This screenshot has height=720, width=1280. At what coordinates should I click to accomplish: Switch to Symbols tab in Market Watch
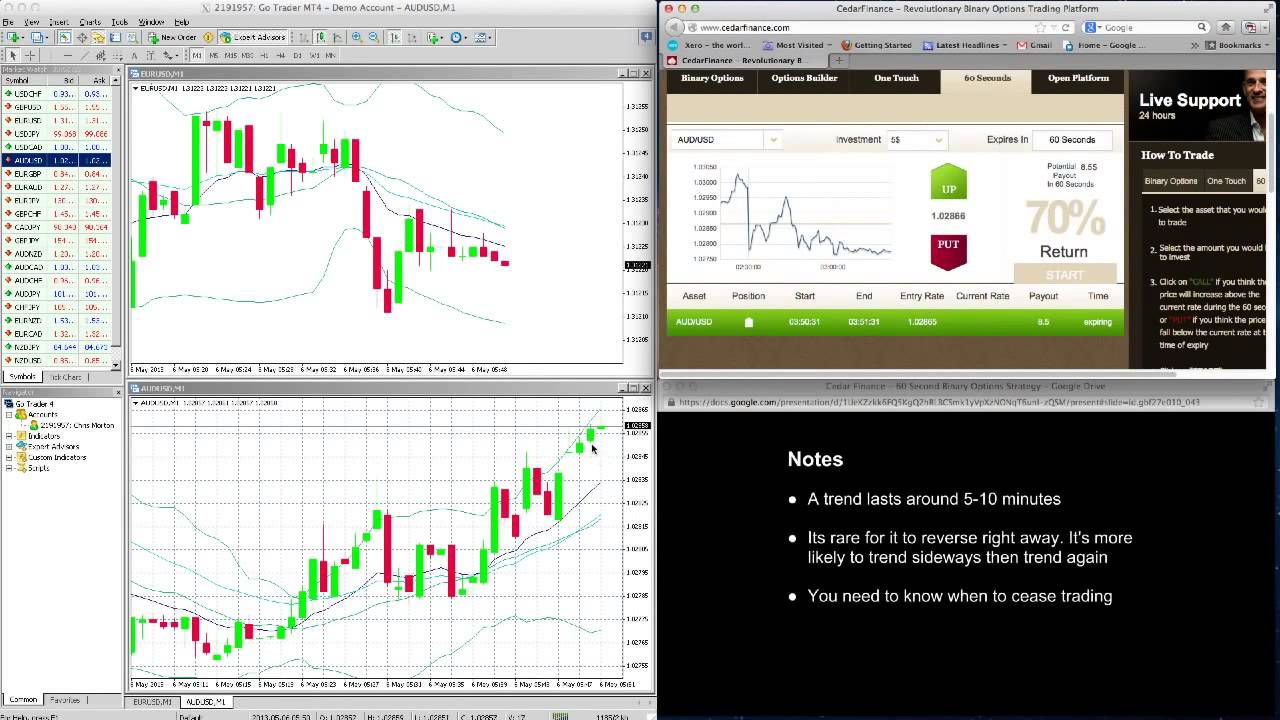point(22,377)
